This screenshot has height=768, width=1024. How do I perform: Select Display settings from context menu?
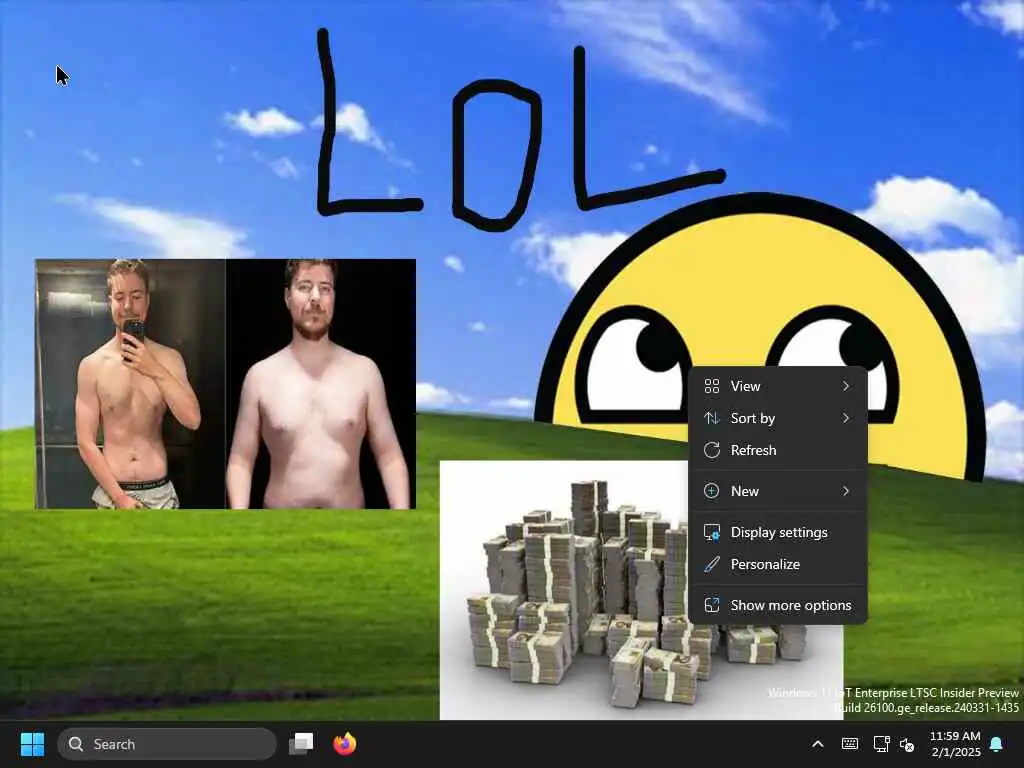point(778,532)
